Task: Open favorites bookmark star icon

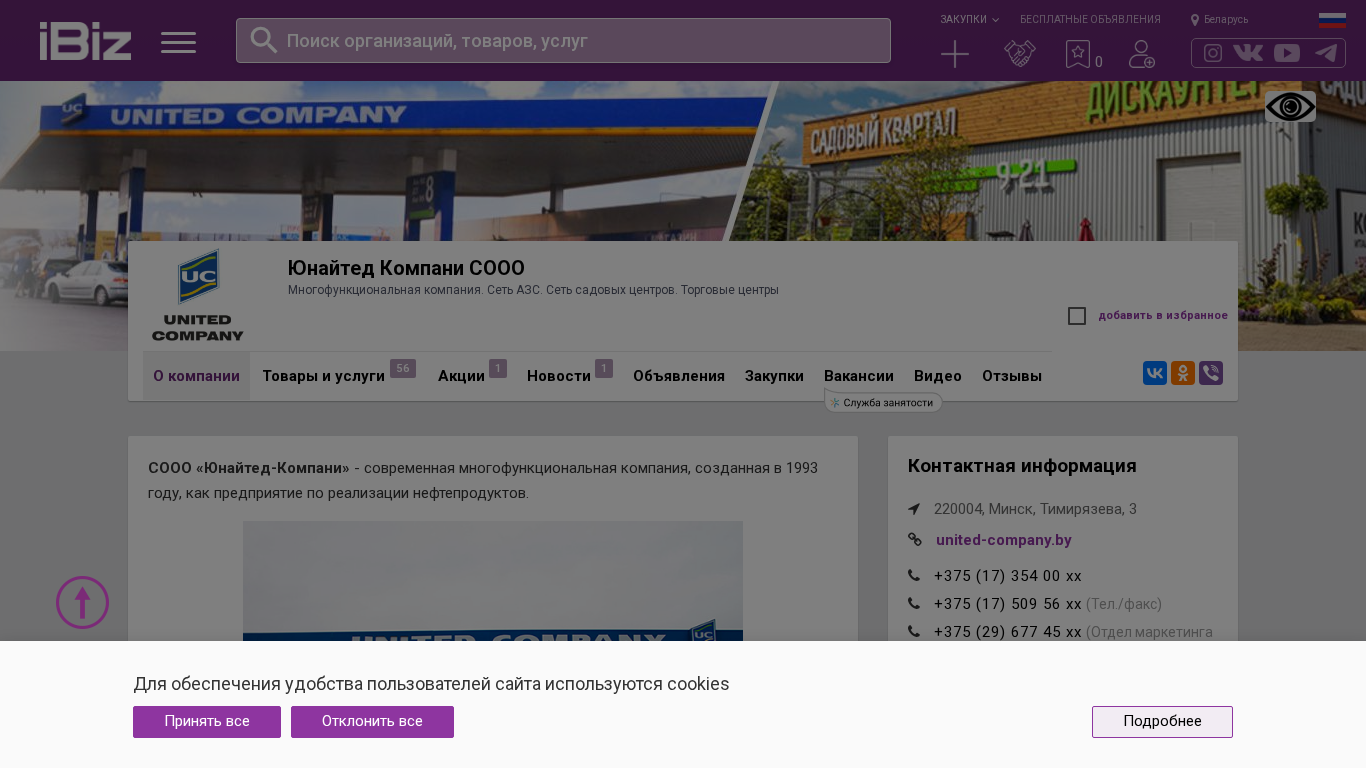Action: pos(1078,54)
